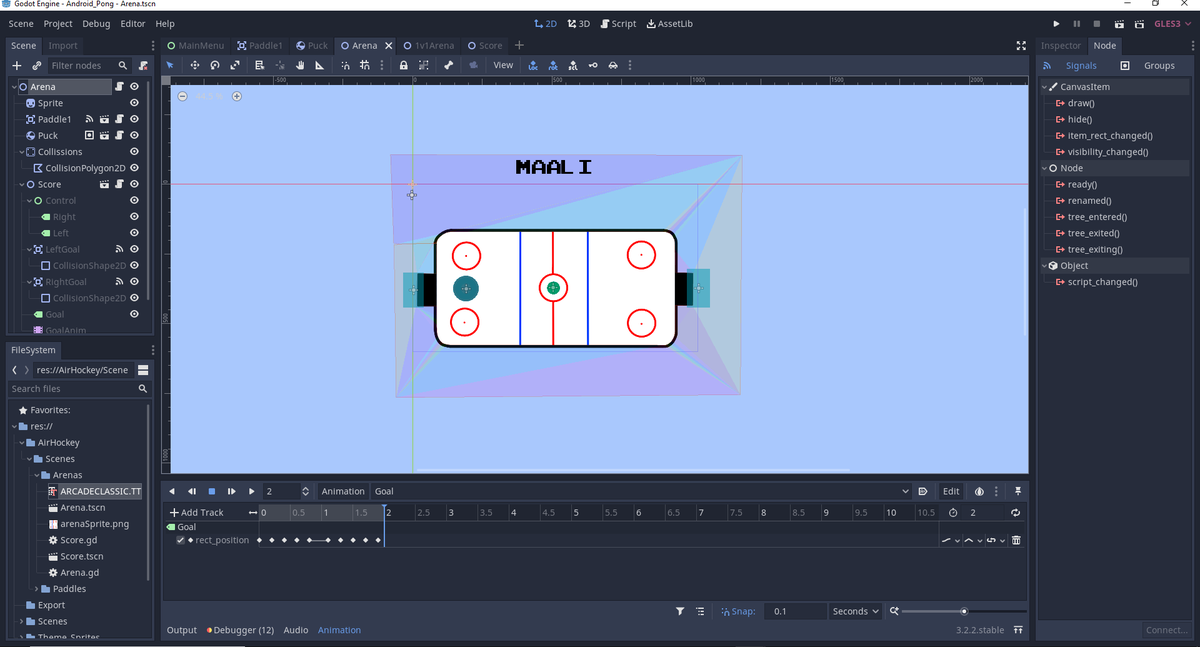Open the View menu in viewport toolbar
The image size is (1200, 647).
503,65
